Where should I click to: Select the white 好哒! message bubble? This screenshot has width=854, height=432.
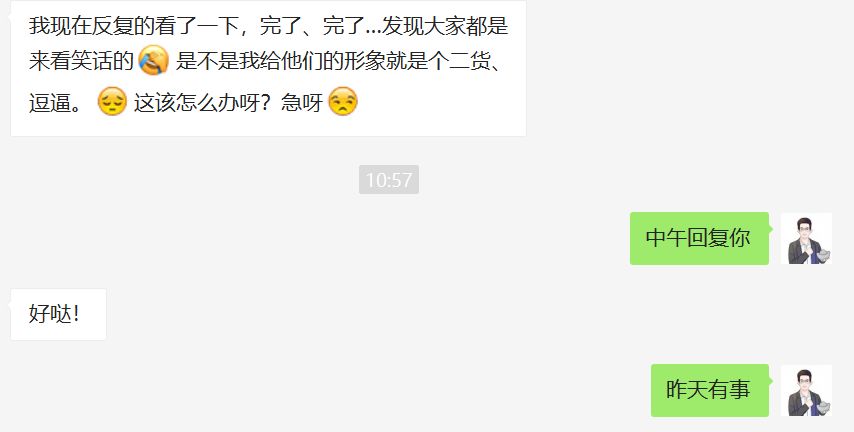coord(58,314)
